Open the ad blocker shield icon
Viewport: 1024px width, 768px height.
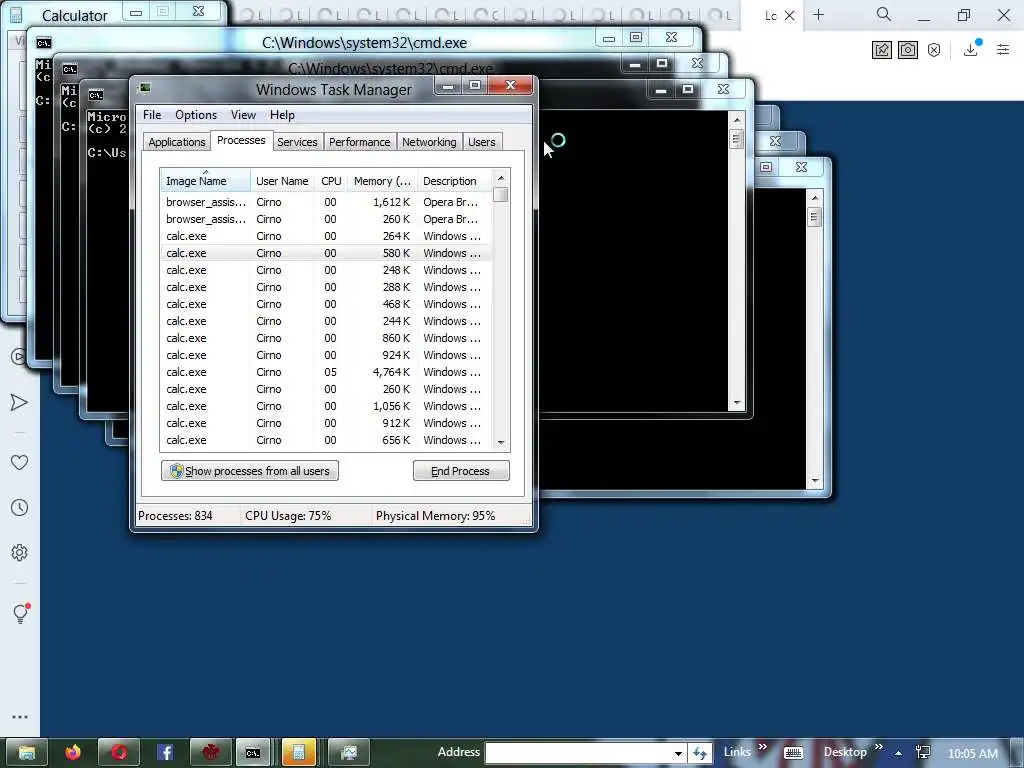pos(934,50)
